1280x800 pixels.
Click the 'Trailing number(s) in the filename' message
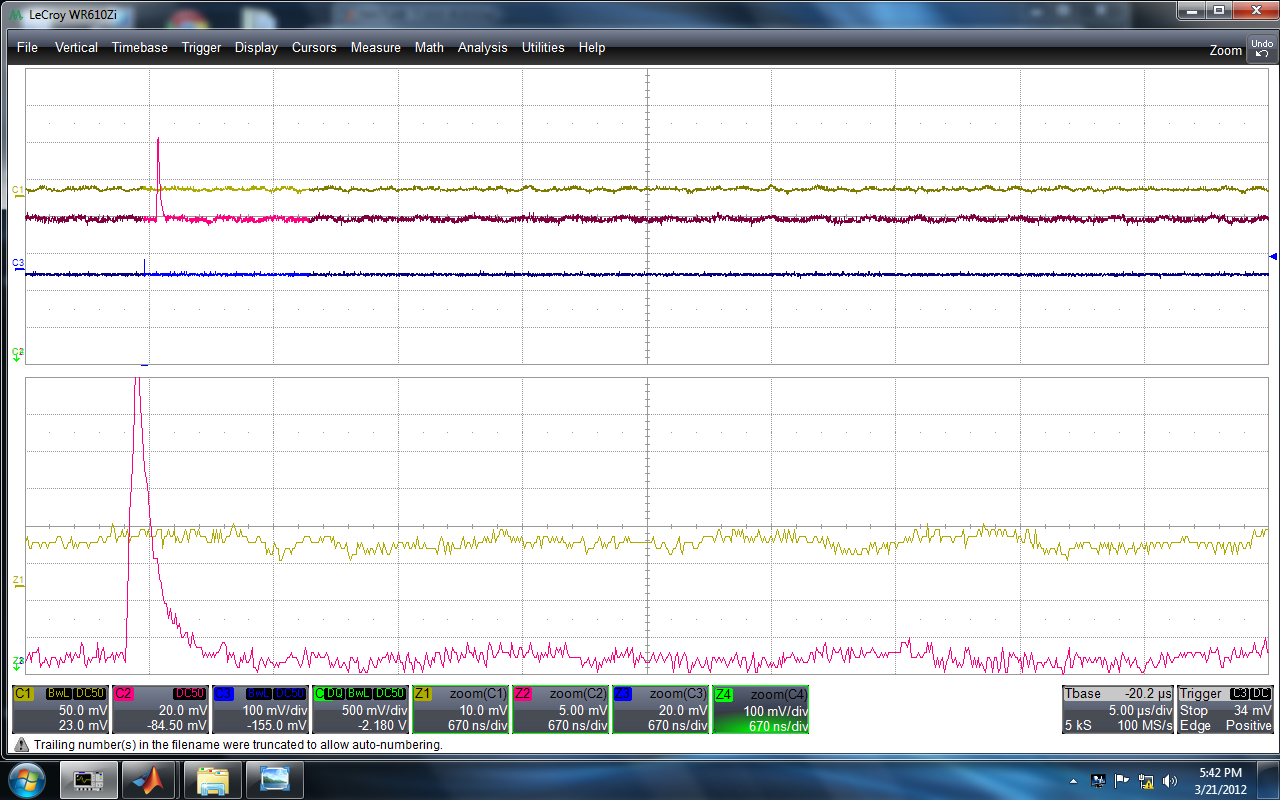[x=238, y=745]
